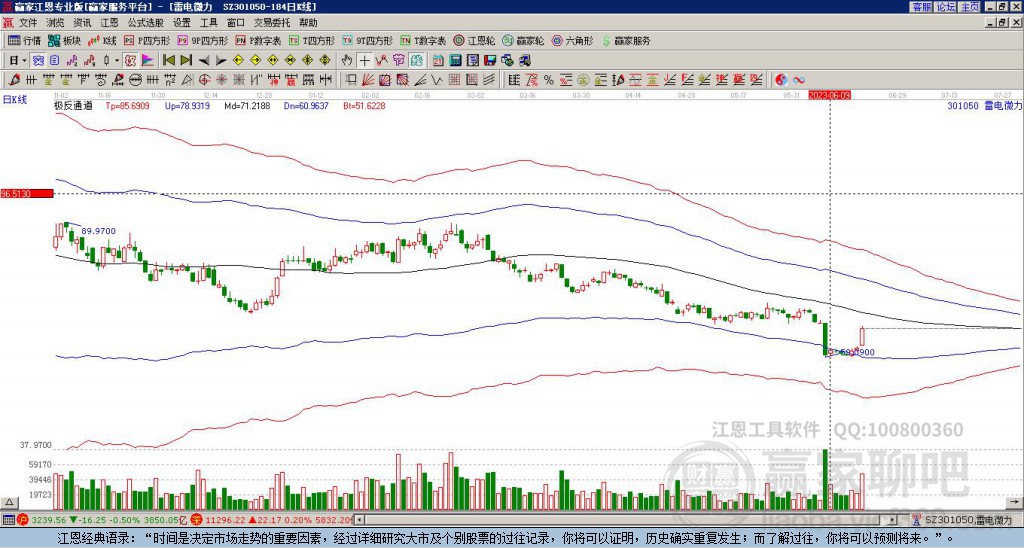1024x548 pixels.
Task: Jump to first bar with green skip-back icon
Action: click(x=168, y=61)
